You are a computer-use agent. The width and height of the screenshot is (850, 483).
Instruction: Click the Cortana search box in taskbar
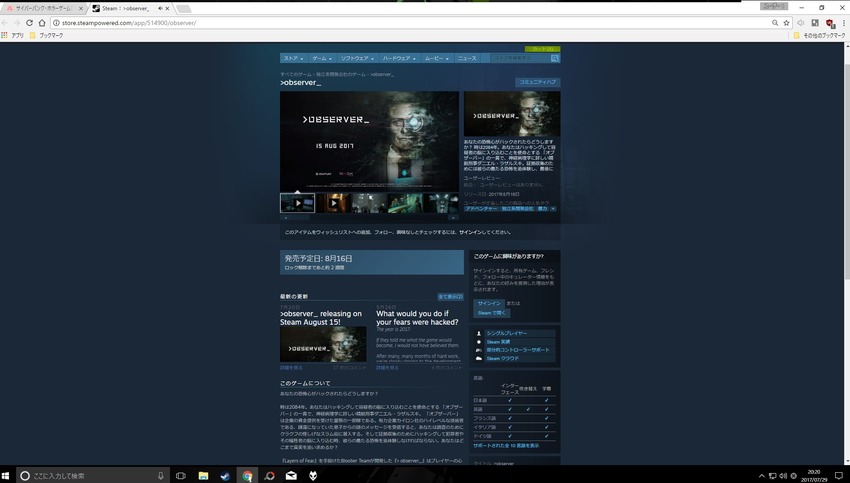click(93, 475)
